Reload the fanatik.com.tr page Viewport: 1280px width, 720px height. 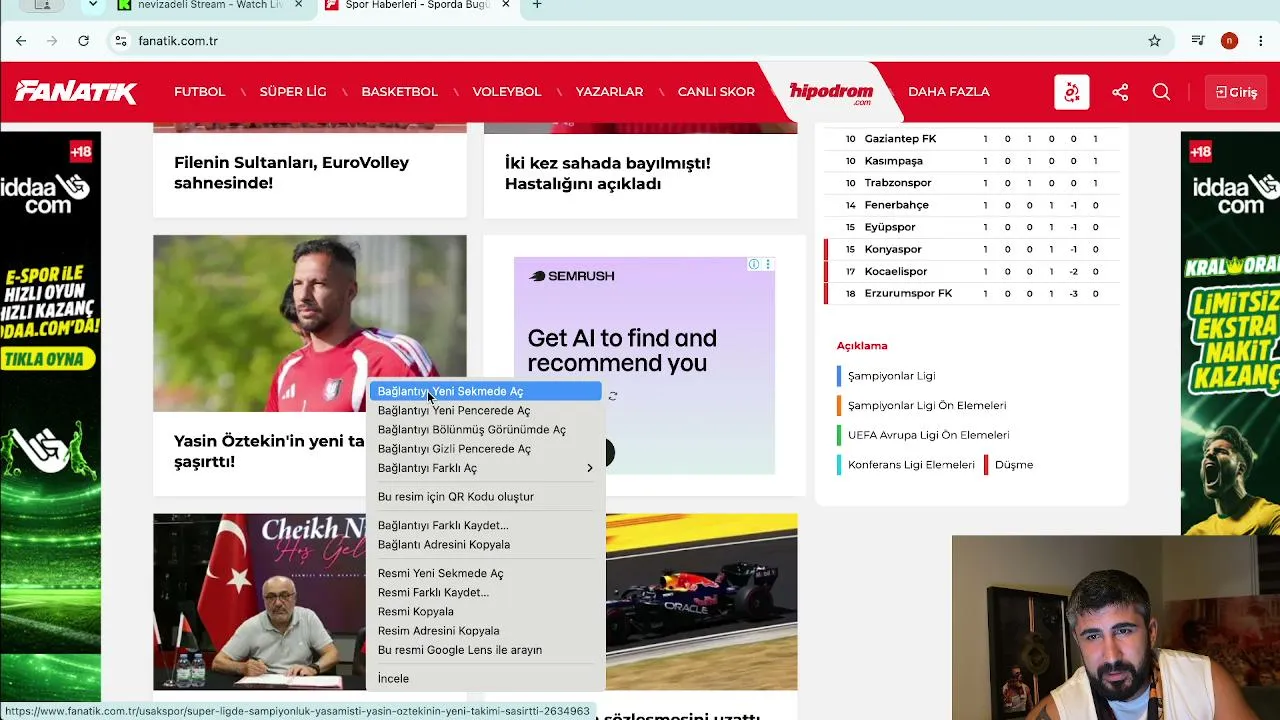point(84,41)
